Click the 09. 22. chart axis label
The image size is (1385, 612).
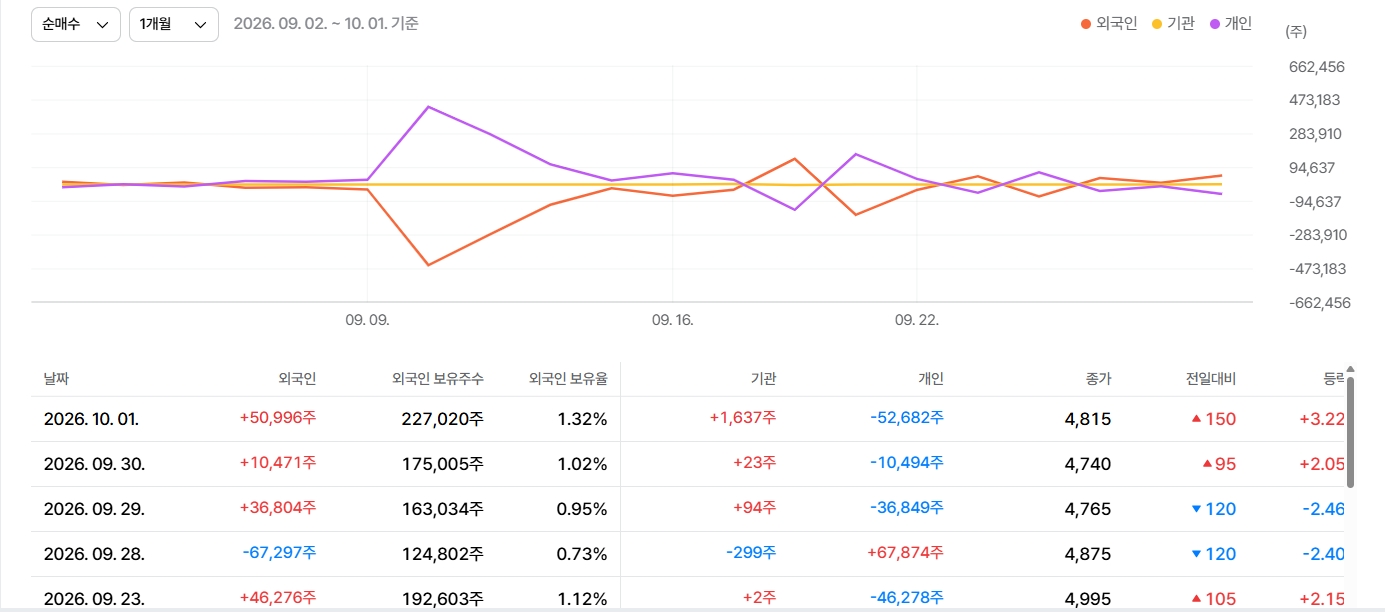pyautogui.click(x=917, y=320)
